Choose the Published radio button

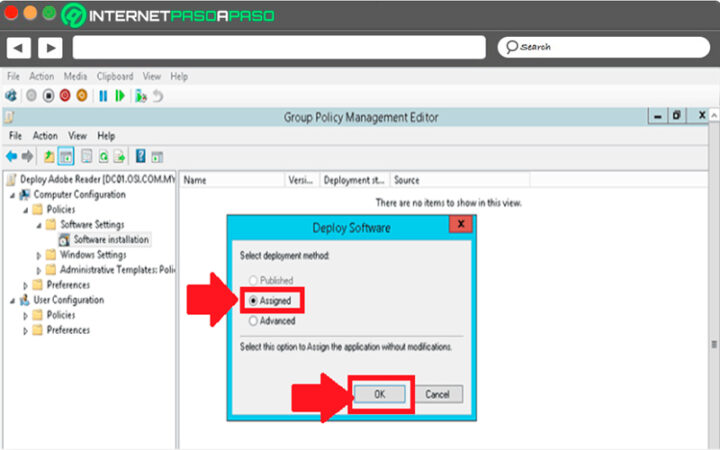click(x=254, y=280)
